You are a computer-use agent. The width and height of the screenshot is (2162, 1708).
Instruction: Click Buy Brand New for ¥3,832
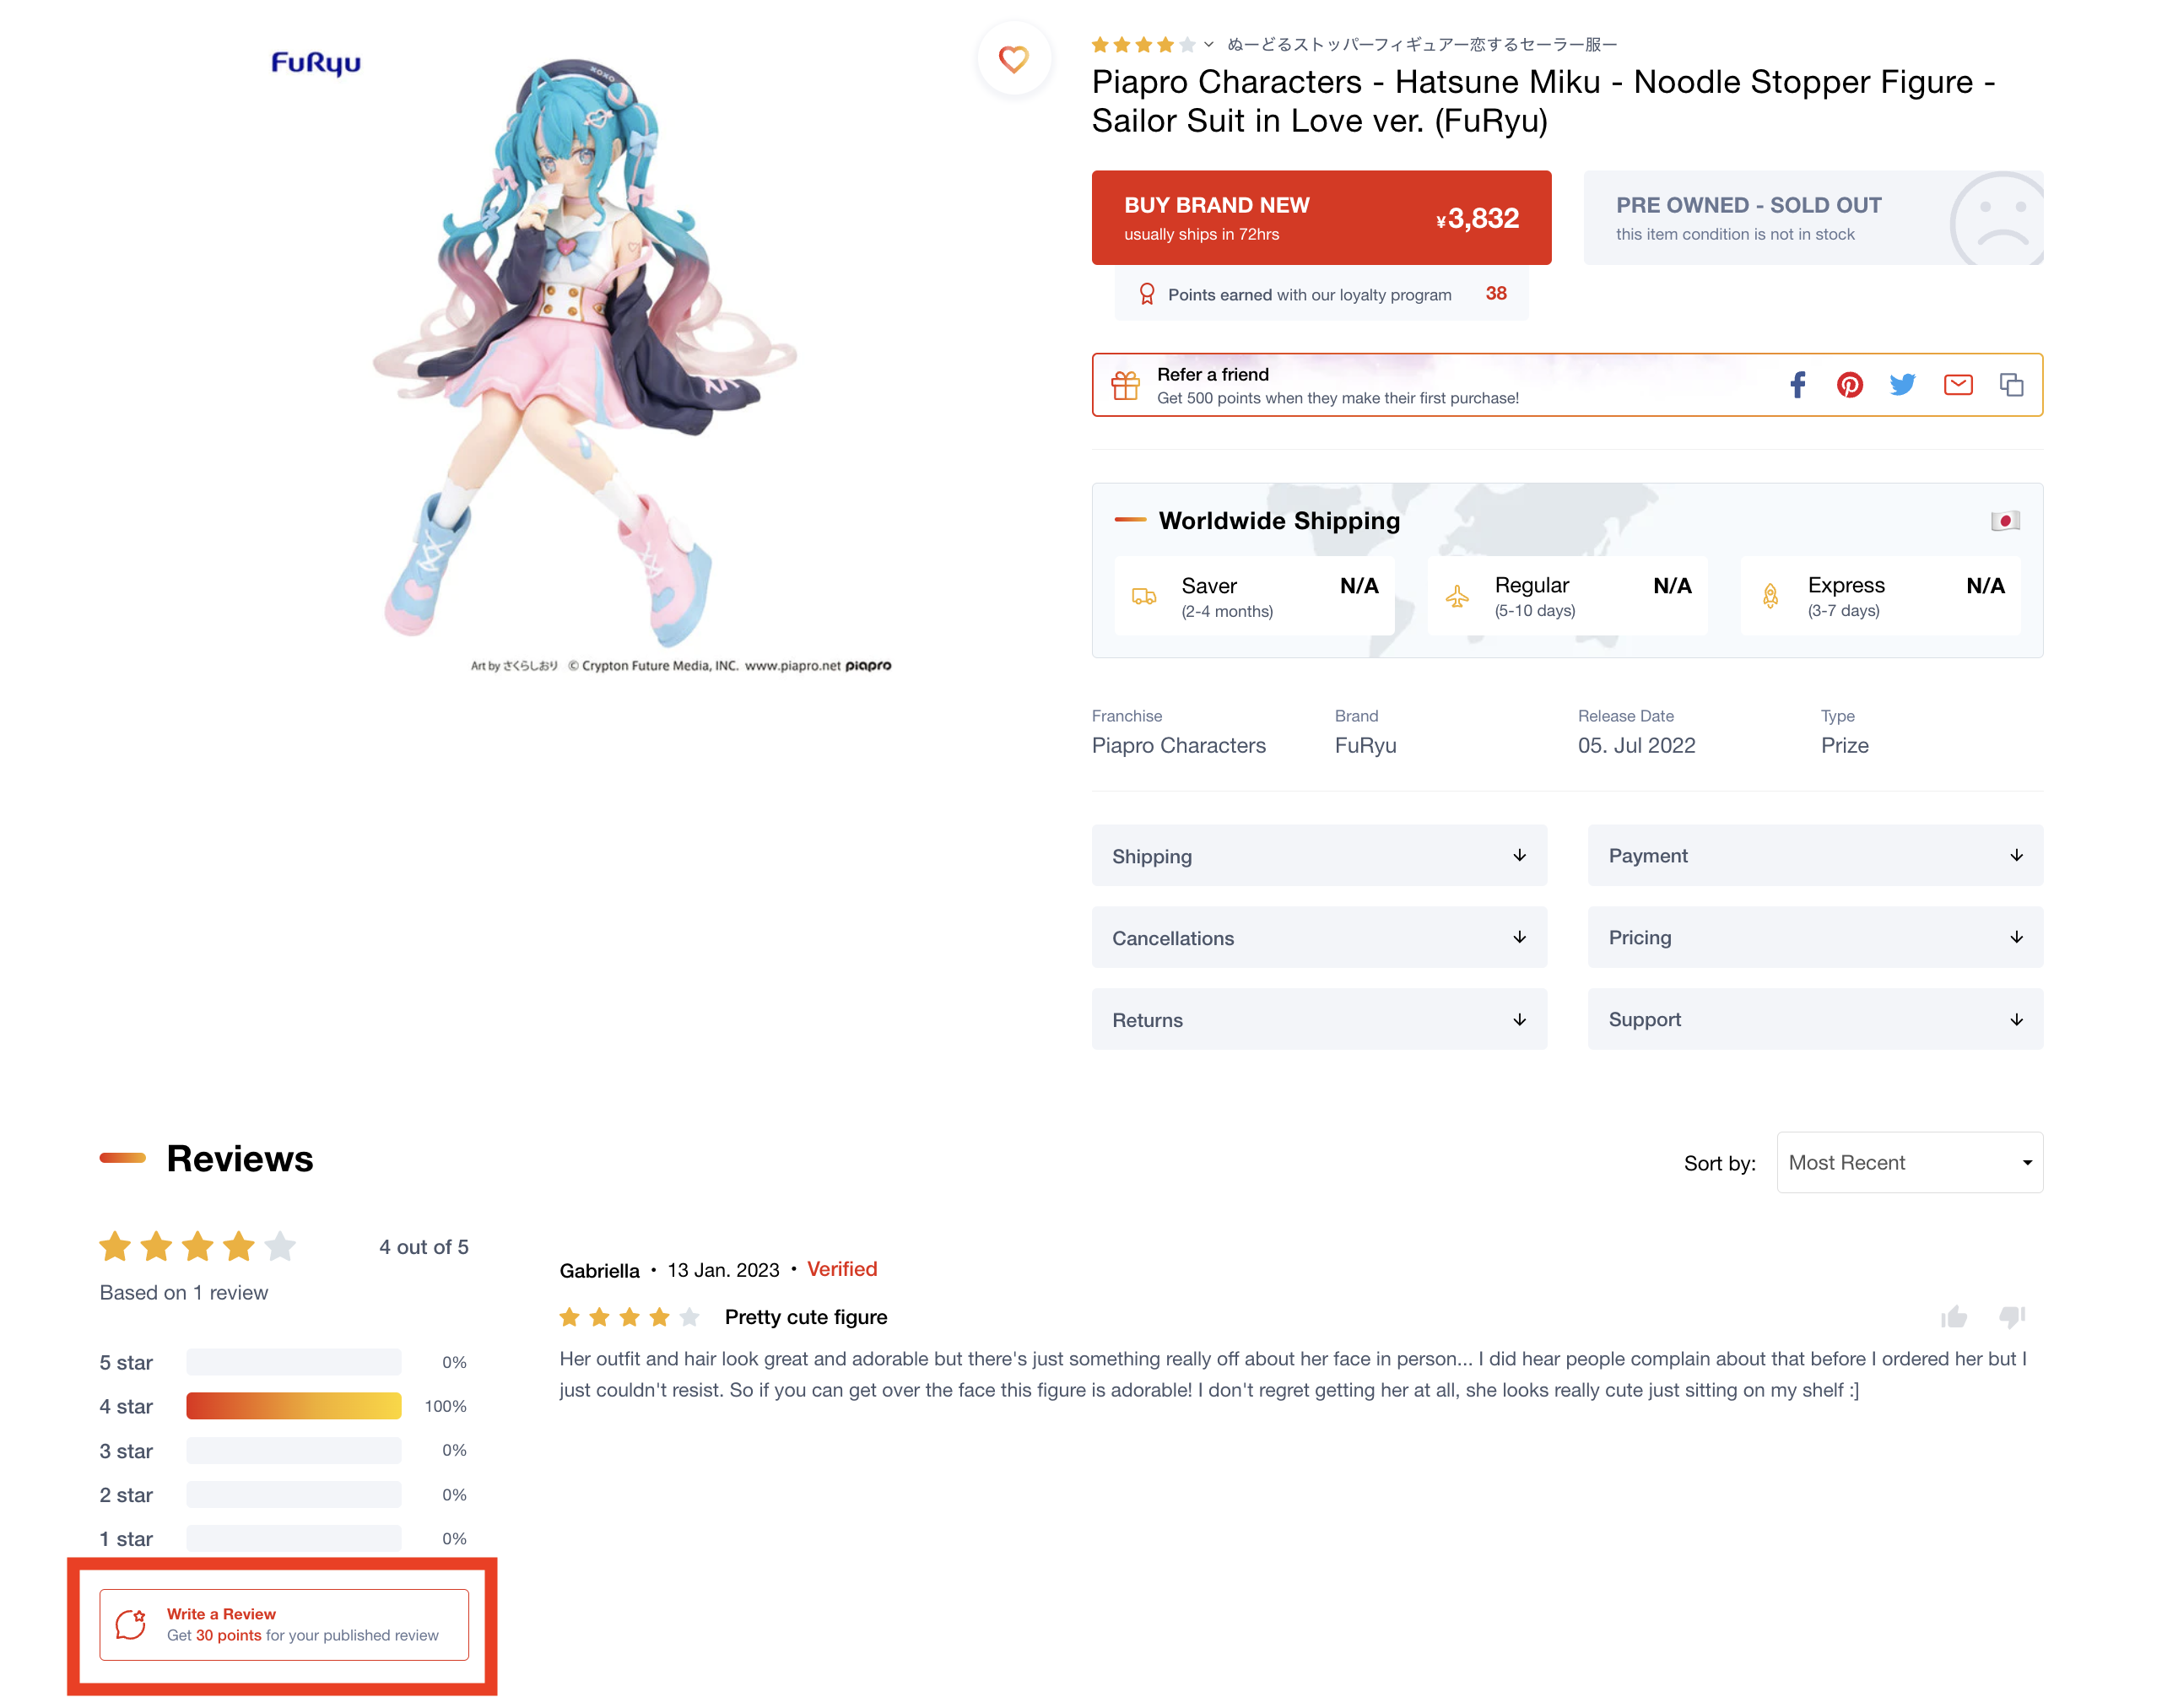[x=1321, y=218]
